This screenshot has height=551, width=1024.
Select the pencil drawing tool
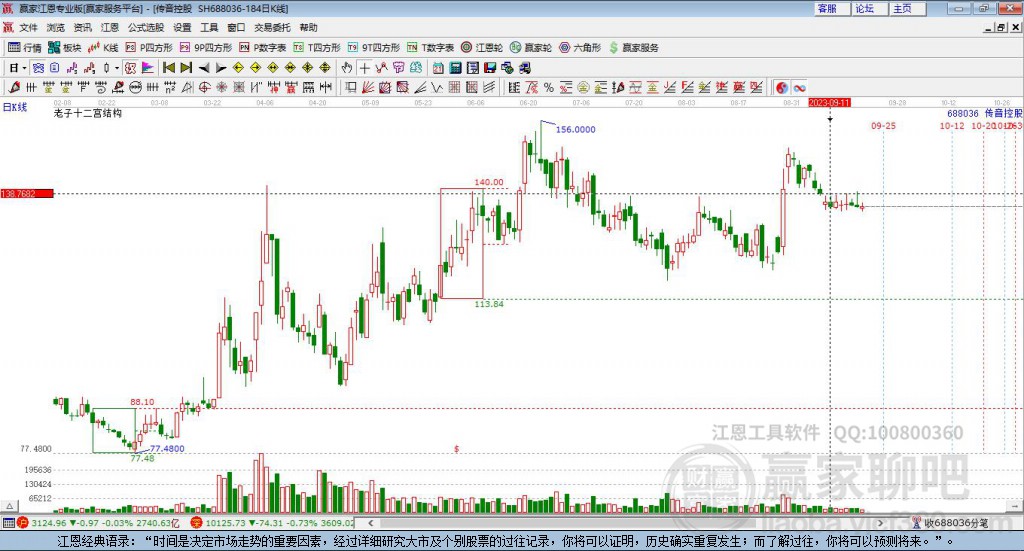pyautogui.click(x=14, y=87)
